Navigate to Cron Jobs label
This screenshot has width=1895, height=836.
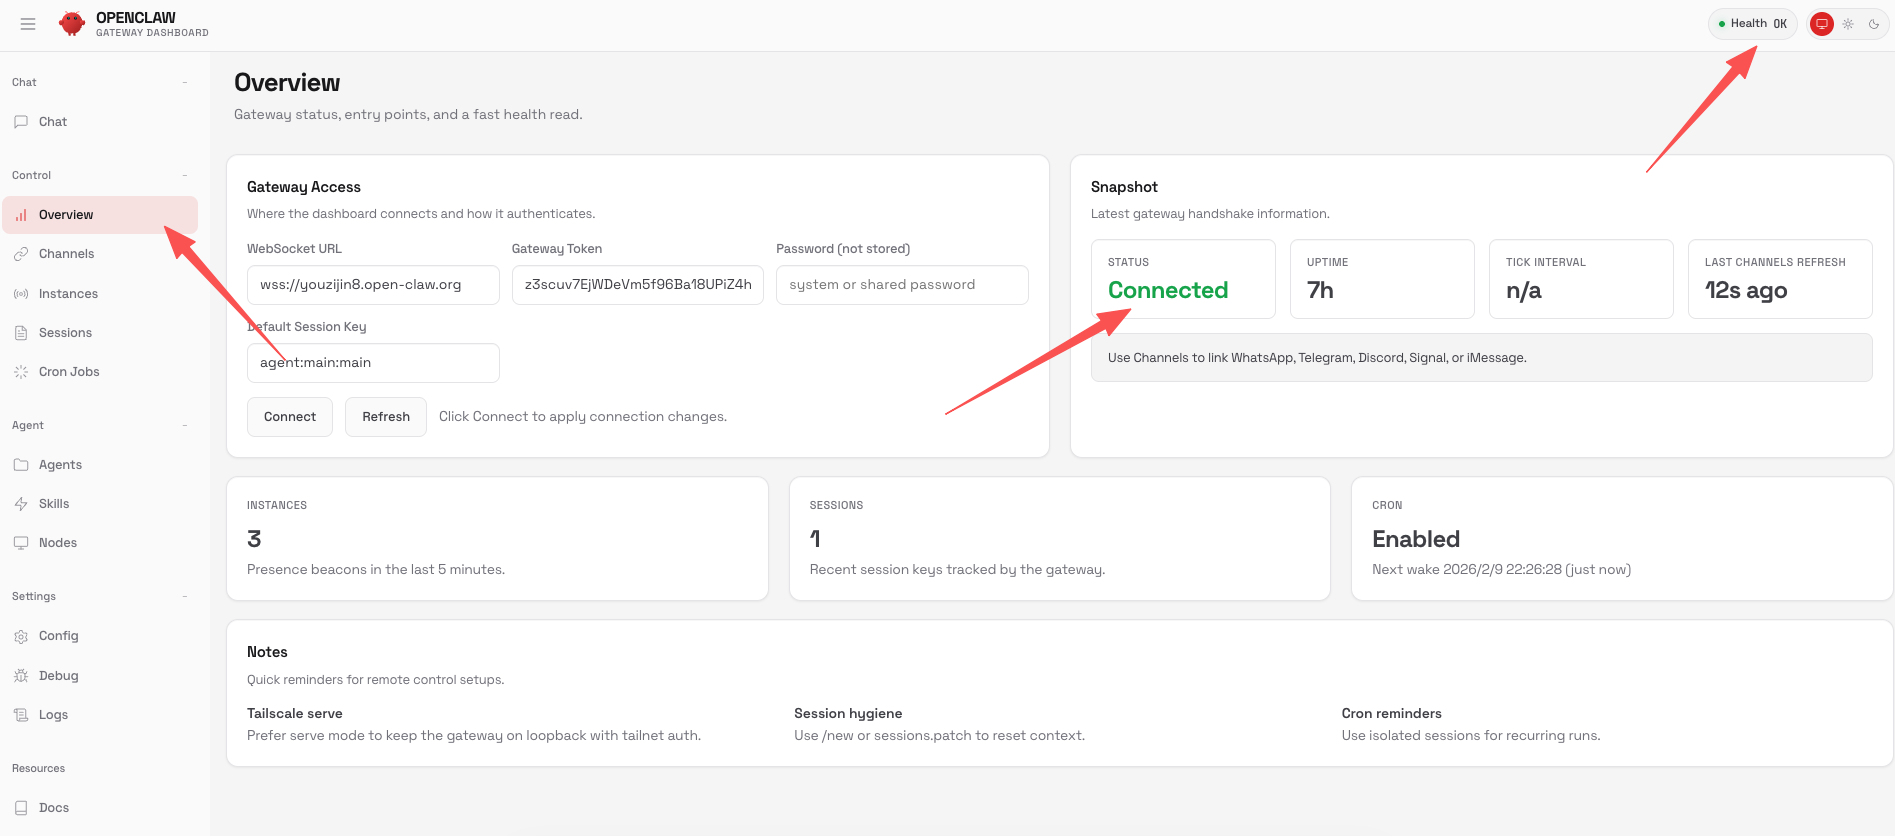pos(69,372)
